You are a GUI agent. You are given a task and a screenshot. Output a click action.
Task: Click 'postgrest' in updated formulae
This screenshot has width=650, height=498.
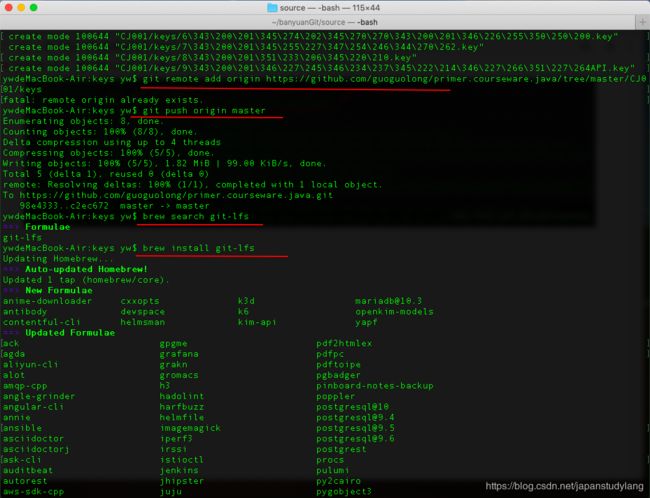coord(341,449)
